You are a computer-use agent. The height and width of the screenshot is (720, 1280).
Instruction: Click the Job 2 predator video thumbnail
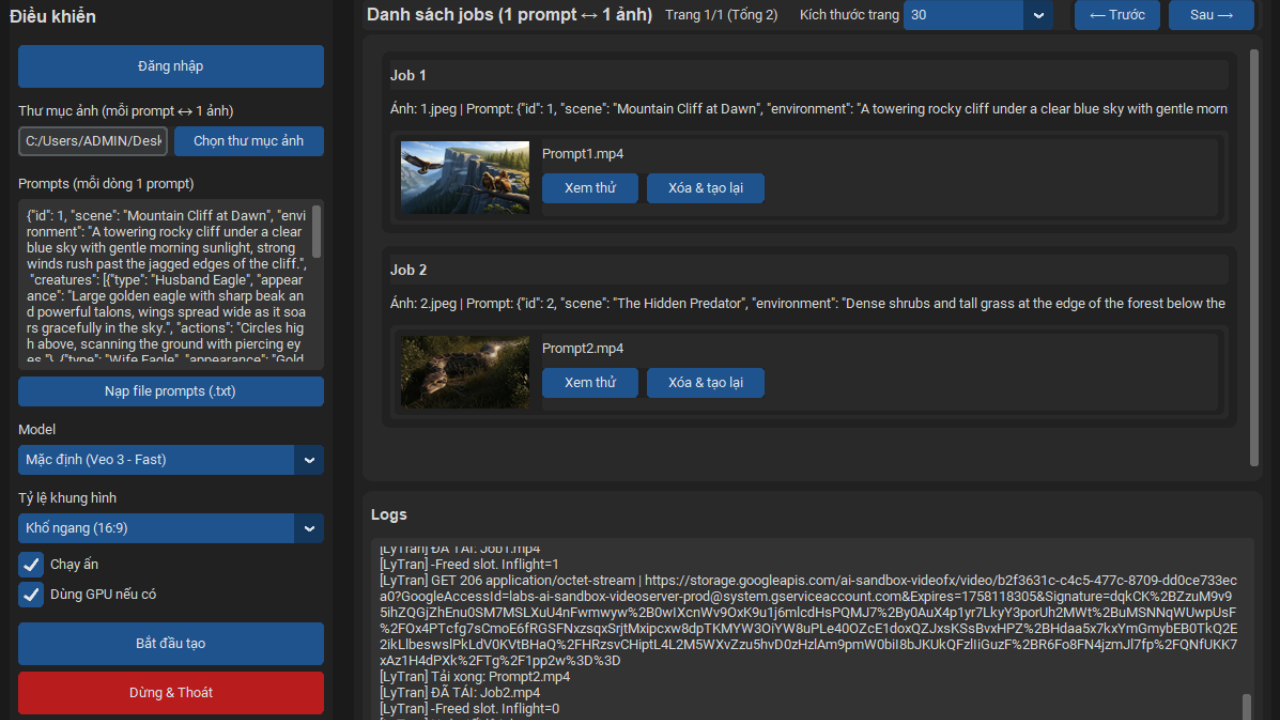point(465,372)
